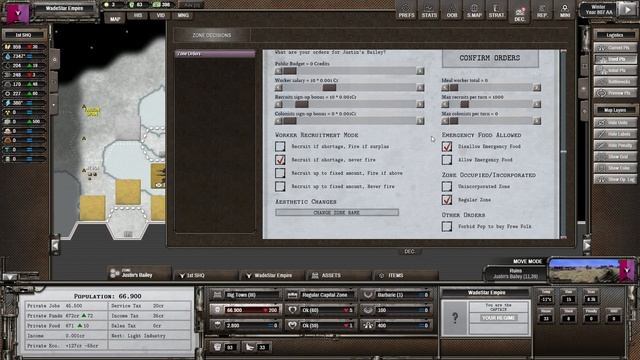Increase Ideal worker total with right arrow
The width and height of the screenshot is (640, 360).
point(537,88)
